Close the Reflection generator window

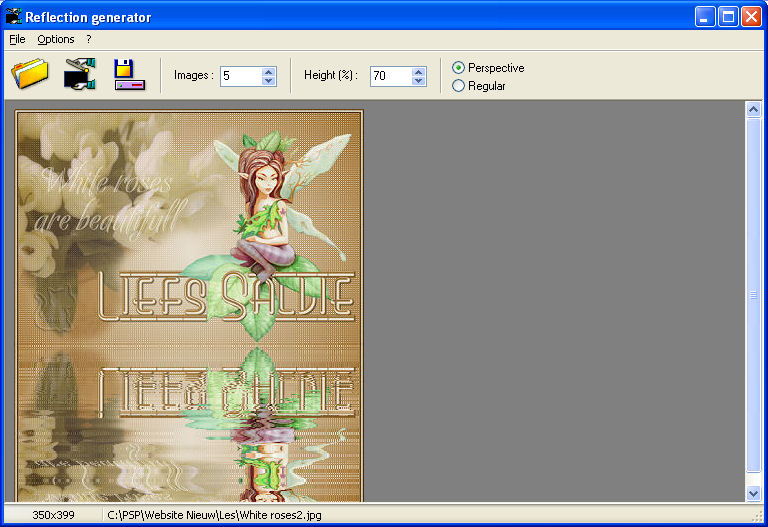751,17
